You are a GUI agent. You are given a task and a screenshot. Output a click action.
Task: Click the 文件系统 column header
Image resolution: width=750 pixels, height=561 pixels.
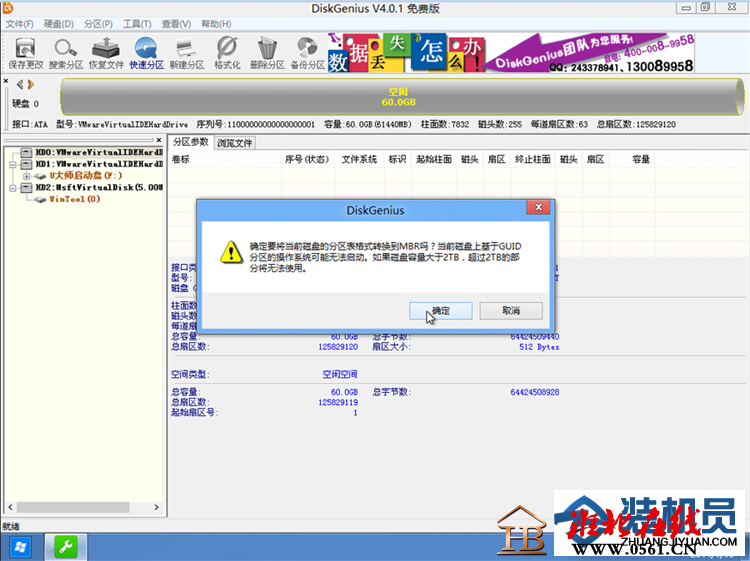[x=359, y=159]
